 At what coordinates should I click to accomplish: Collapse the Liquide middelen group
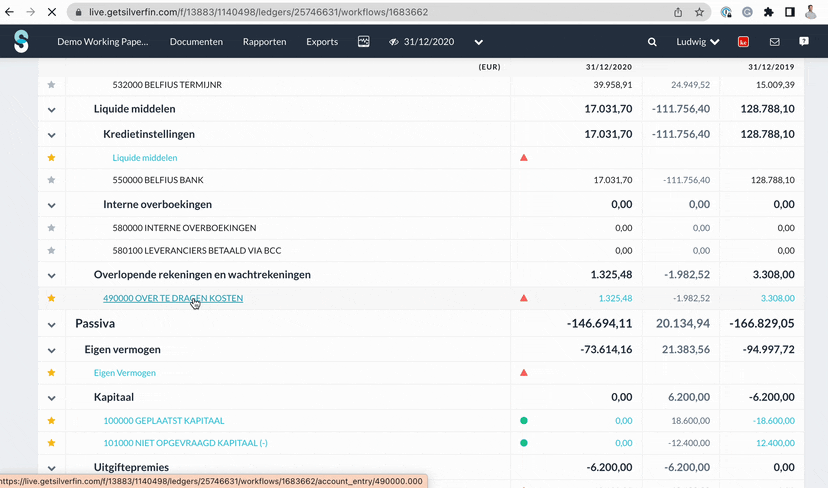pyautogui.click(x=51, y=110)
